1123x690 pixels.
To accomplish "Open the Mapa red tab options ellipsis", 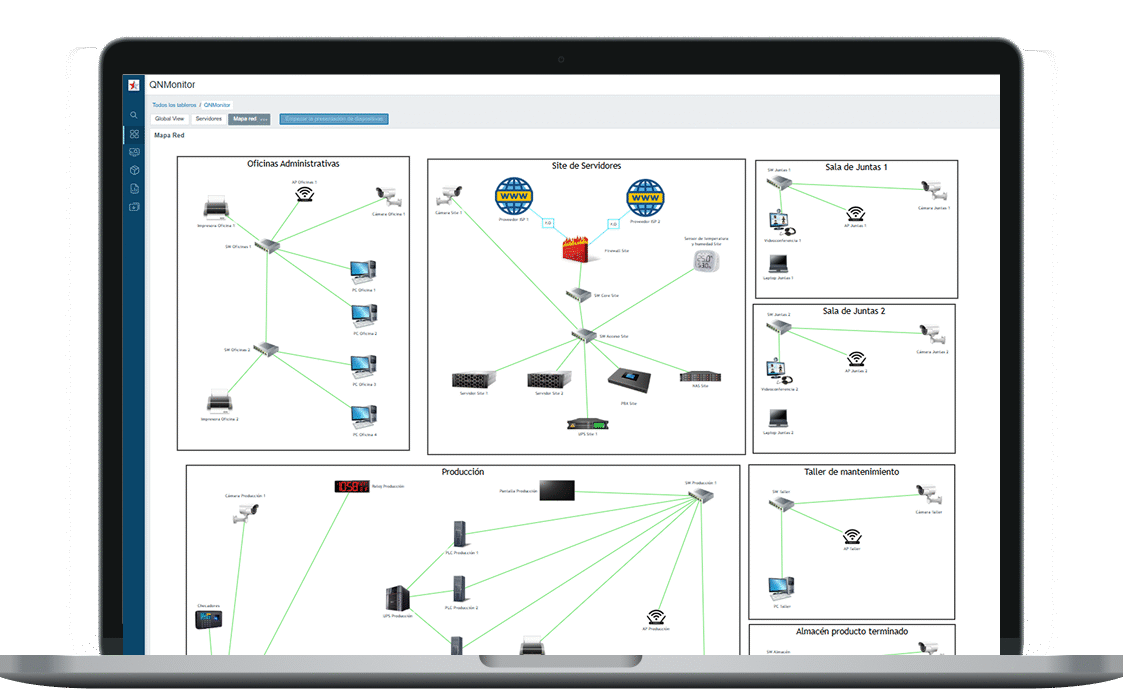I will click(x=264, y=119).
